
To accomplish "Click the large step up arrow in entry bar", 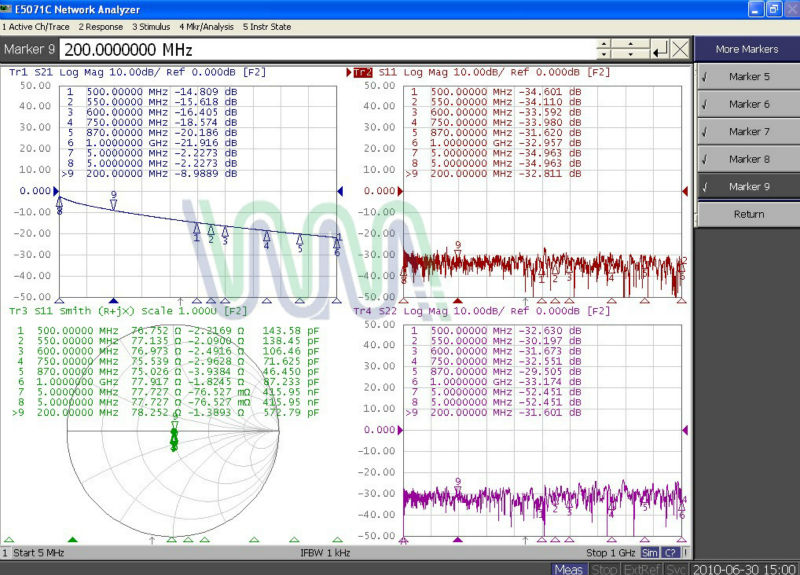I will pos(631,43).
